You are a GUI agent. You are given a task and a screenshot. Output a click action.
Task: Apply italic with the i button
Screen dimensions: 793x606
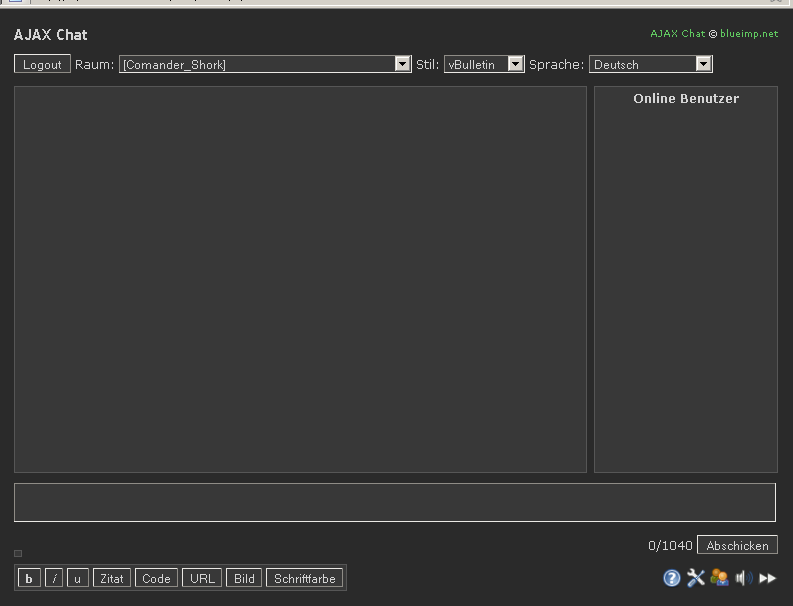[54, 578]
